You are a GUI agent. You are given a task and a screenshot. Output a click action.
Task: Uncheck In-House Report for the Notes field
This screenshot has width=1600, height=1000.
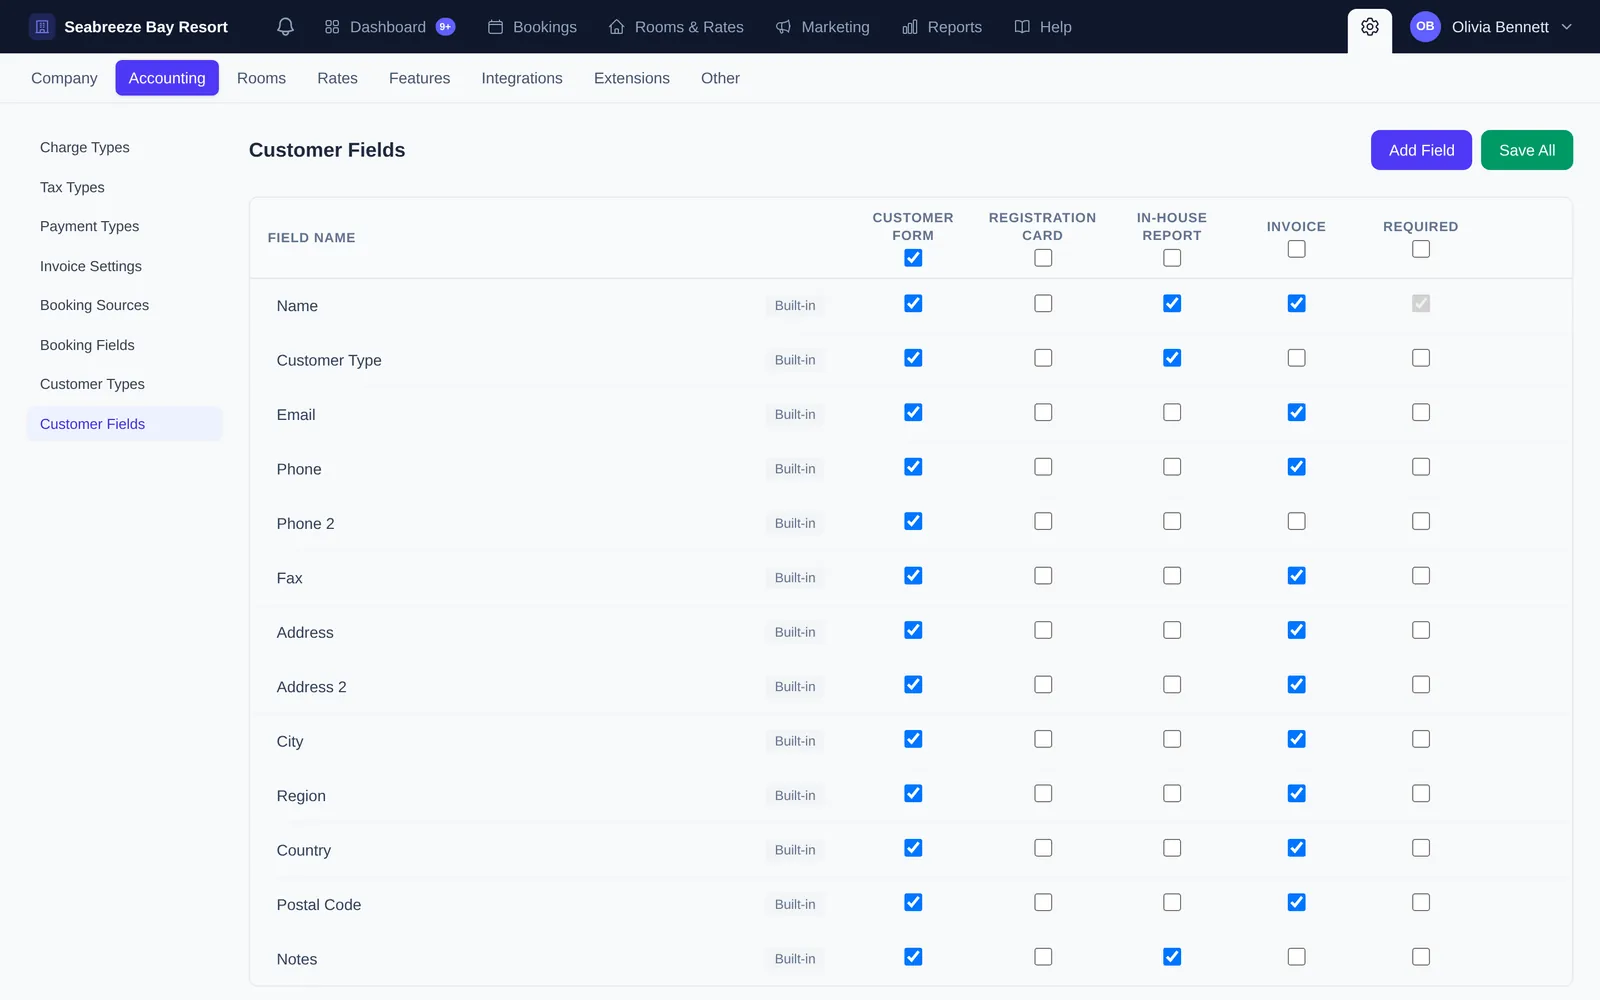click(1172, 957)
